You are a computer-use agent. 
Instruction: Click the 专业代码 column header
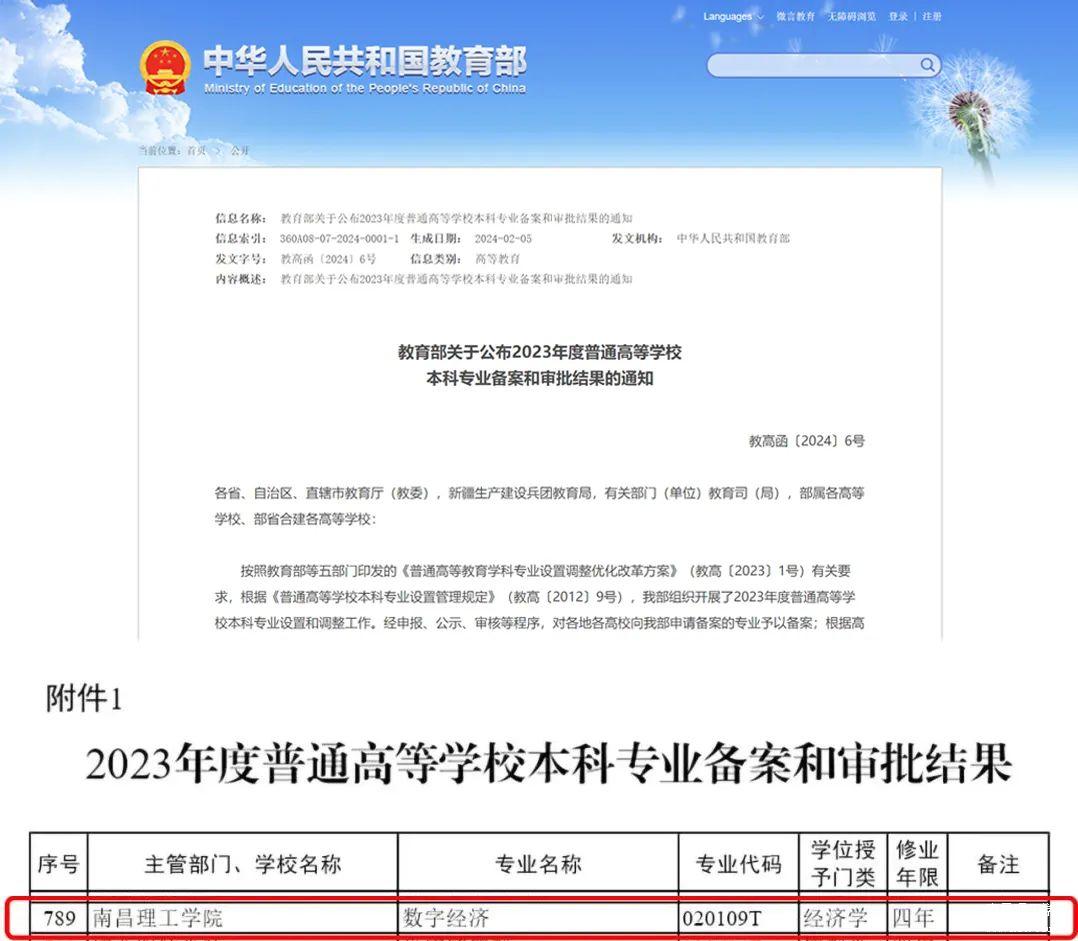tap(738, 863)
